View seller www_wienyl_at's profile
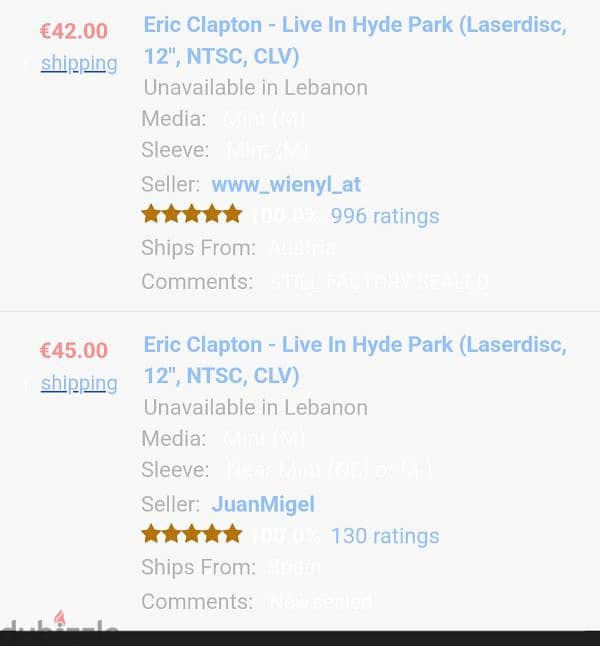 (286, 184)
